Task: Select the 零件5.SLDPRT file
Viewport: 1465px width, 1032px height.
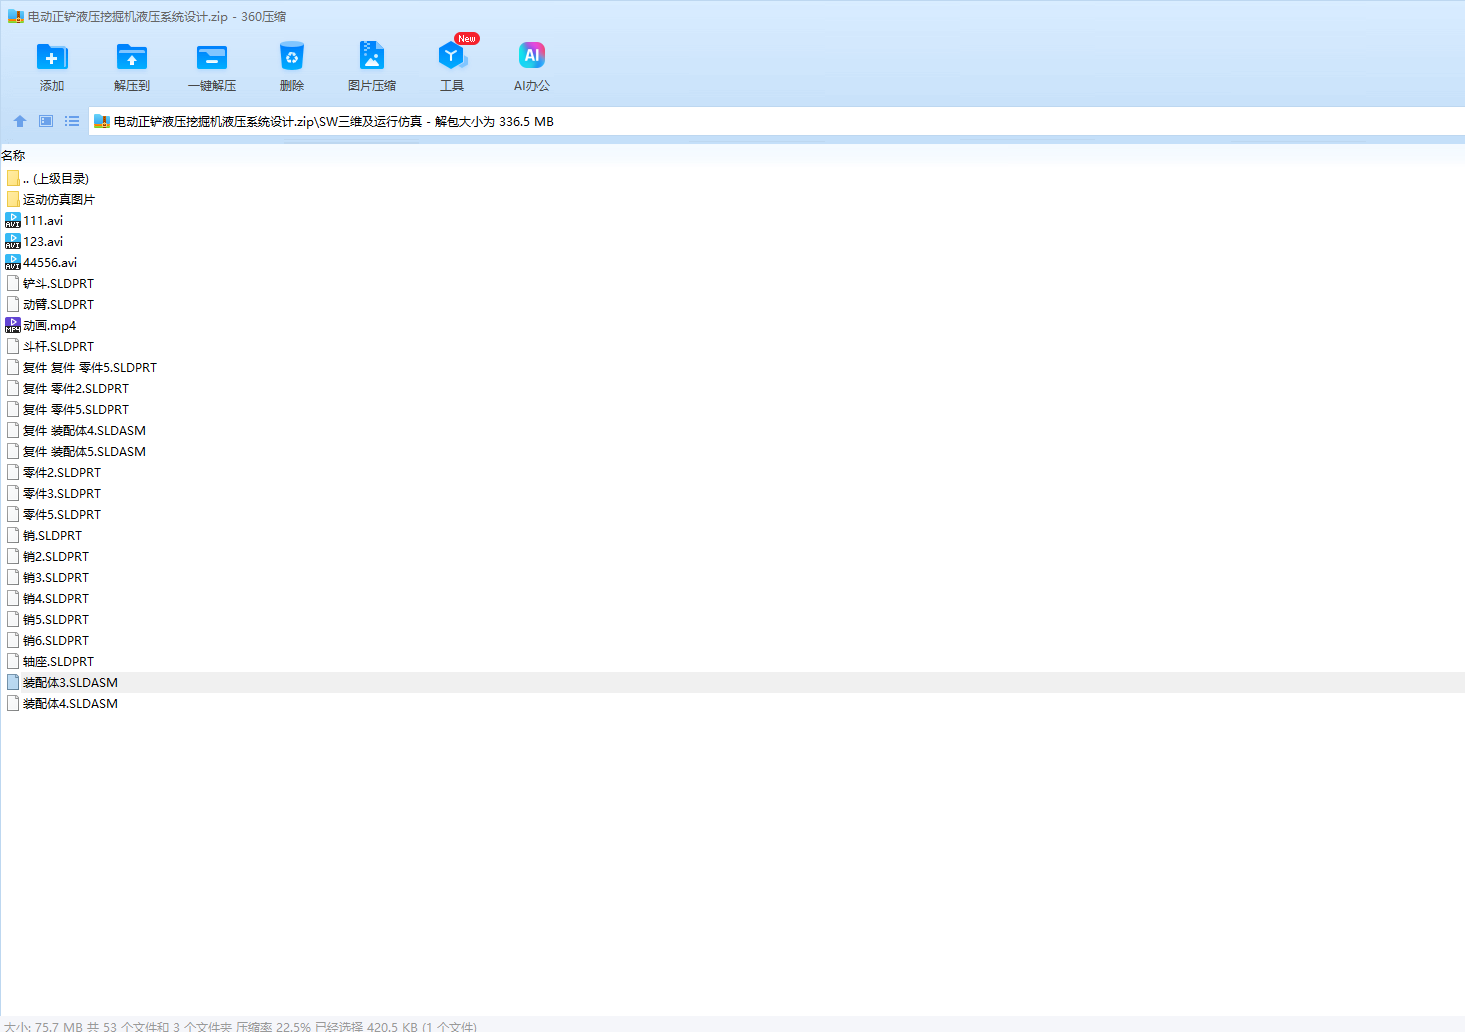Action: click(732, 514)
